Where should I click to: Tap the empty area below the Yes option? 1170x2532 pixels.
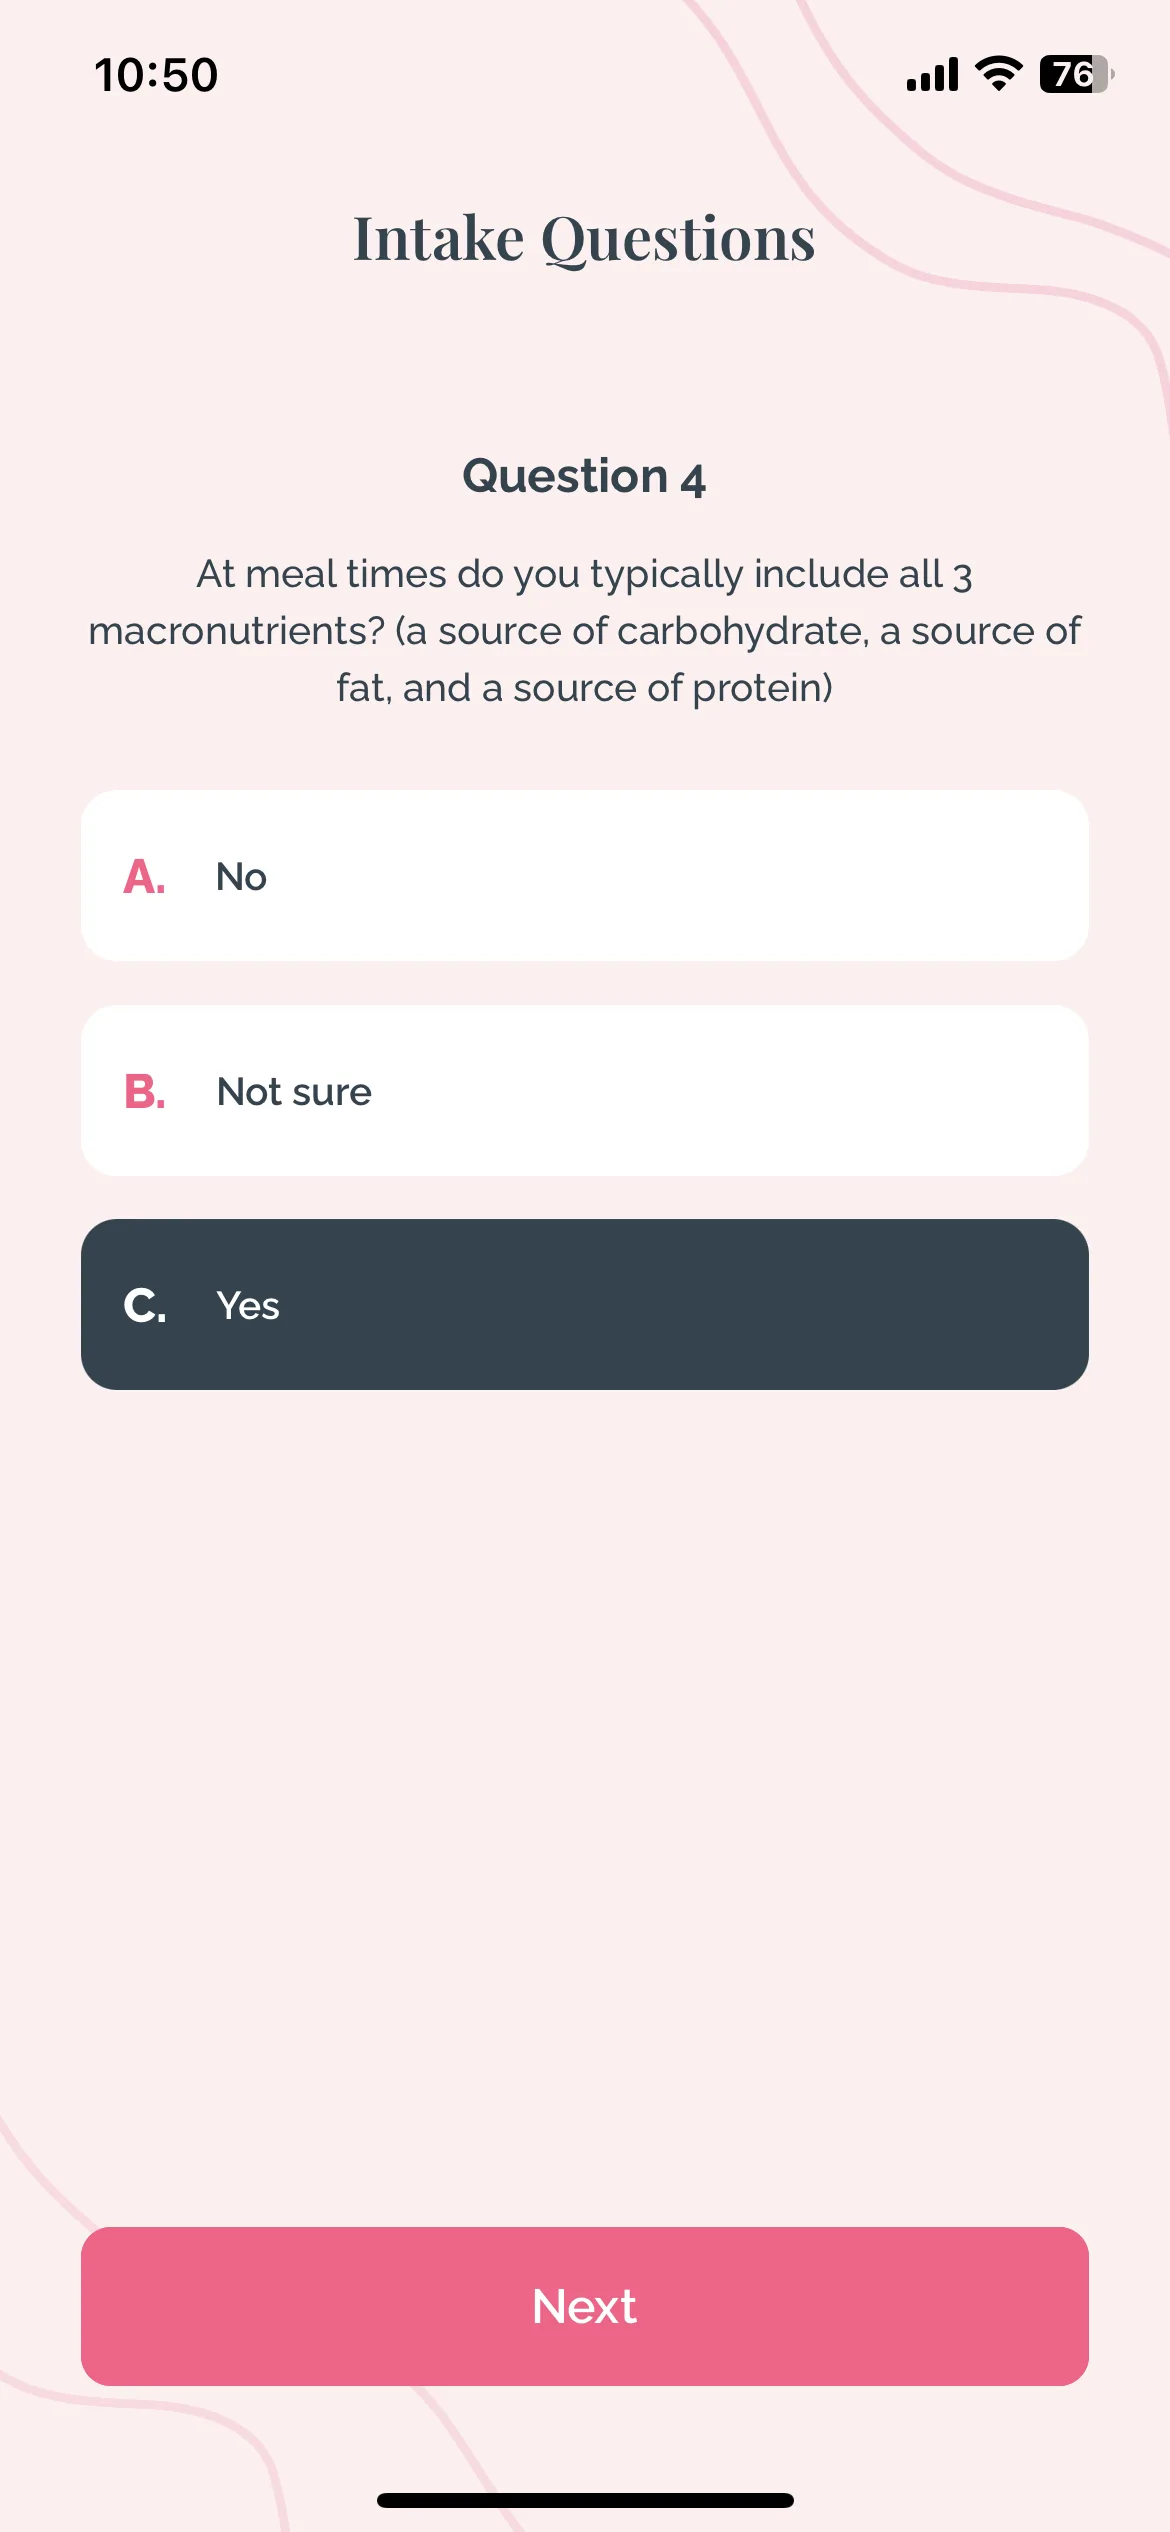coord(585,1800)
